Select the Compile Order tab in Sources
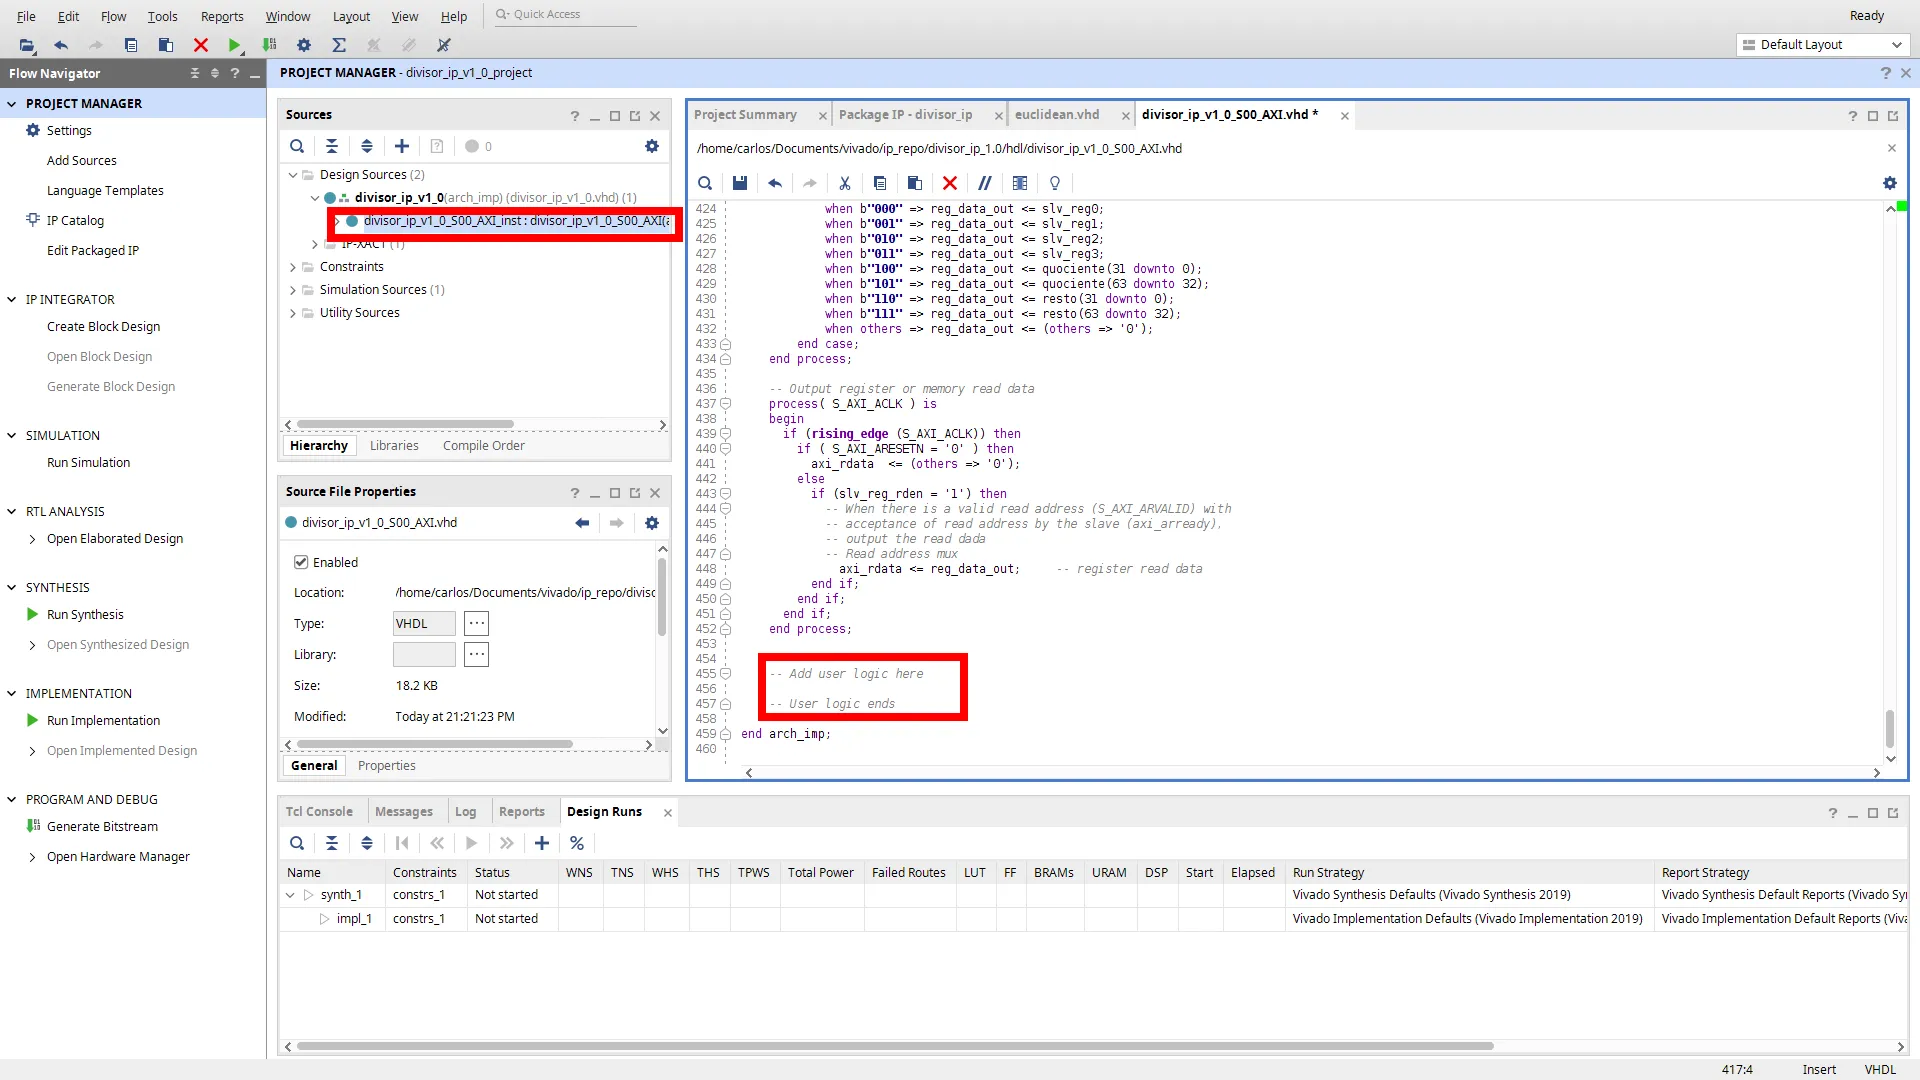This screenshot has width=1920, height=1080. (484, 446)
